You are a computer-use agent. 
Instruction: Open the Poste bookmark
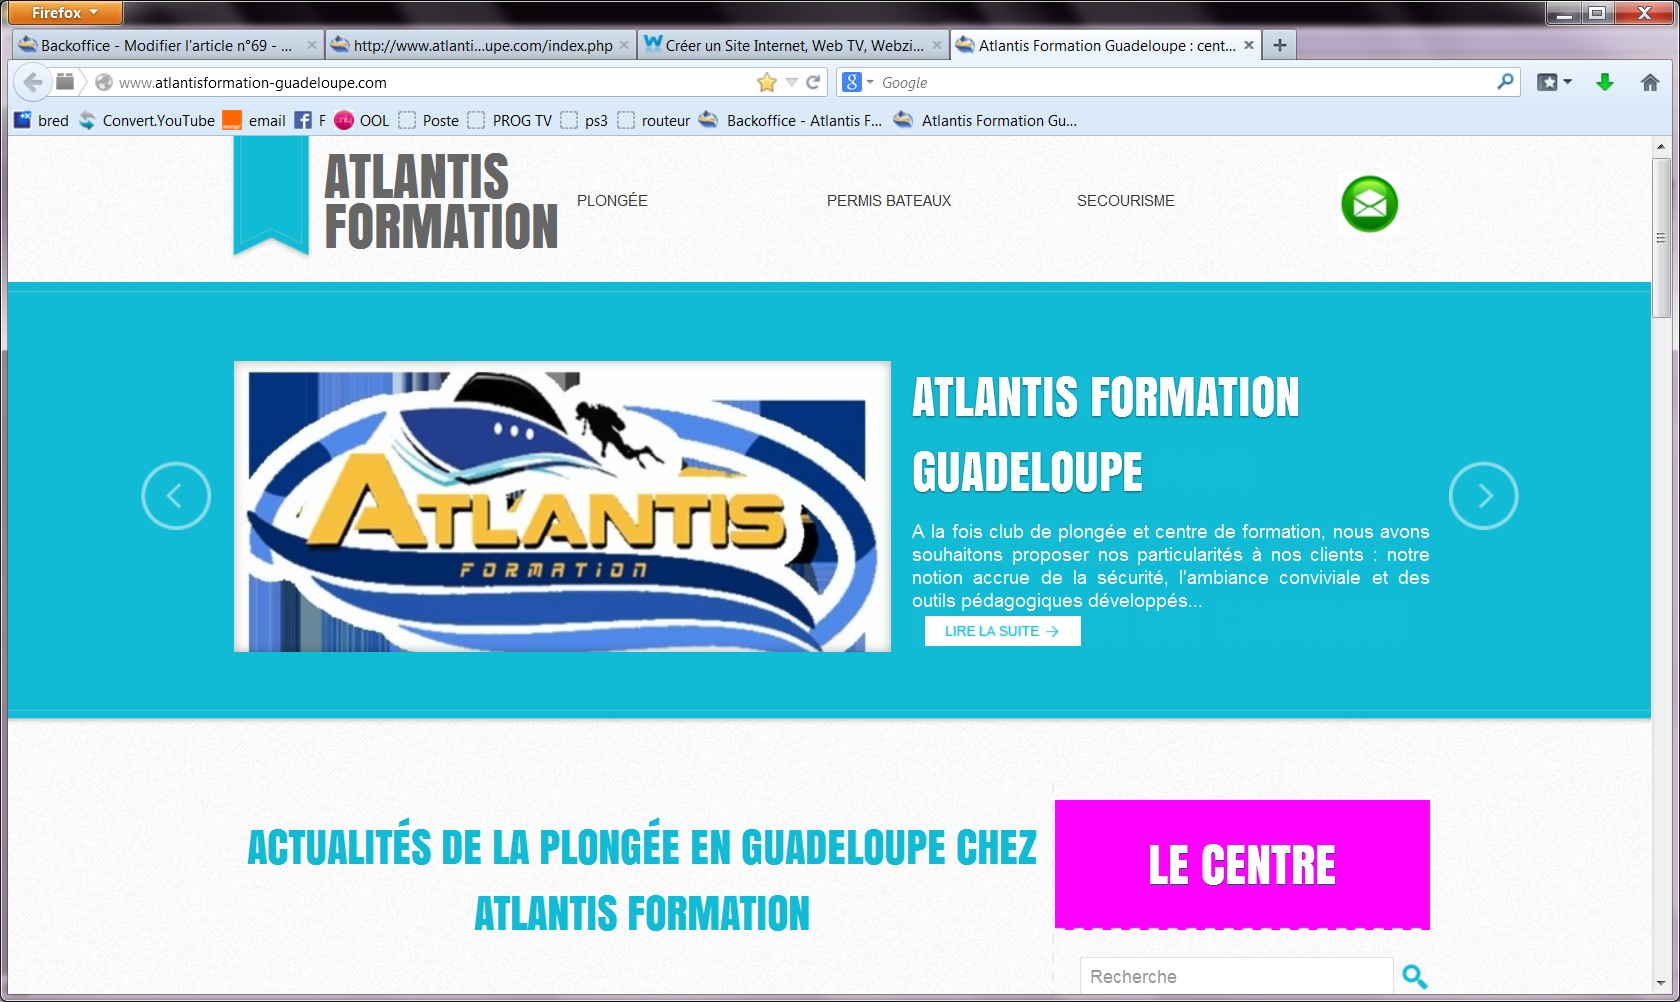pos(429,120)
